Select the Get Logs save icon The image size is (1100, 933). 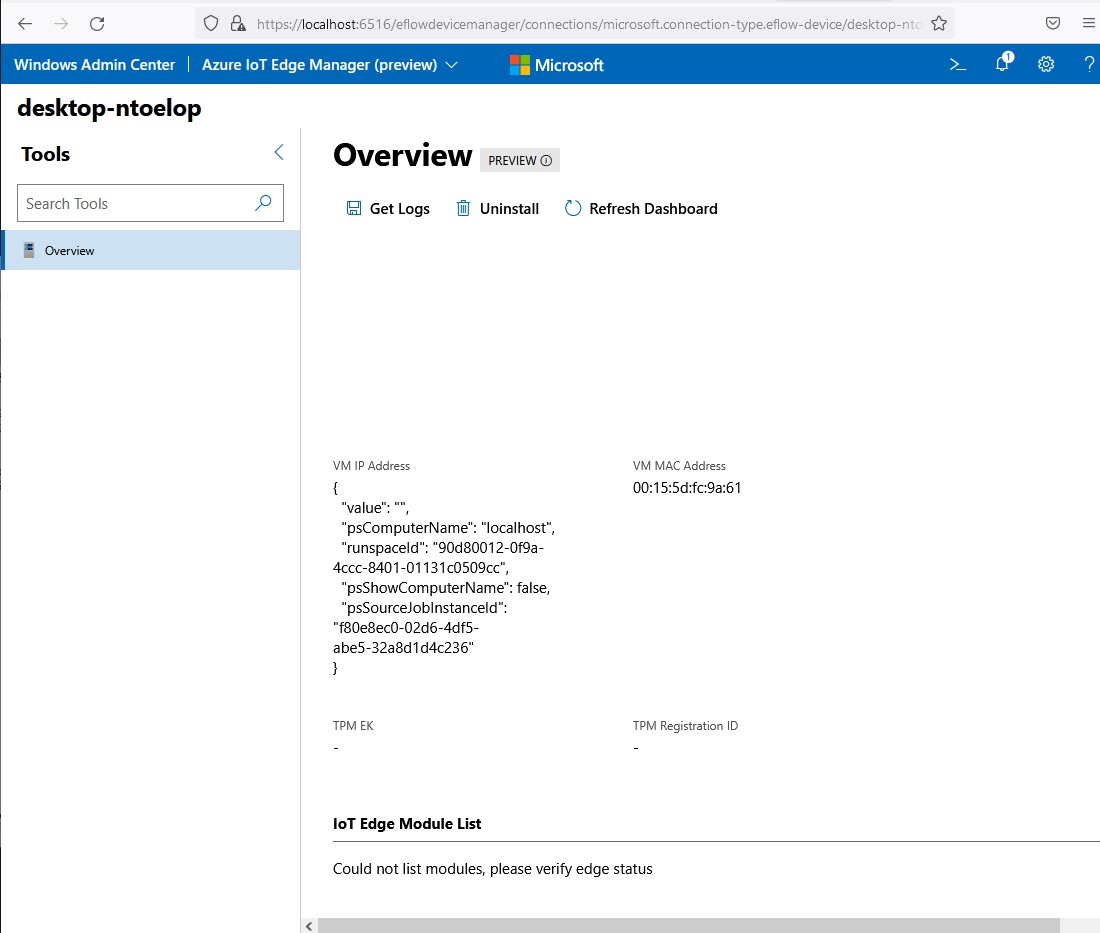pos(354,208)
